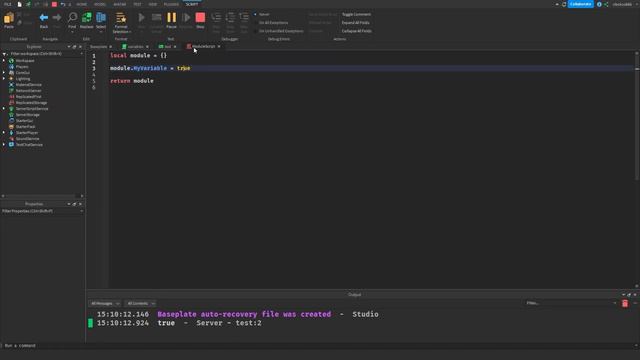Select ServerScriptService in Explorer

point(32,109)
